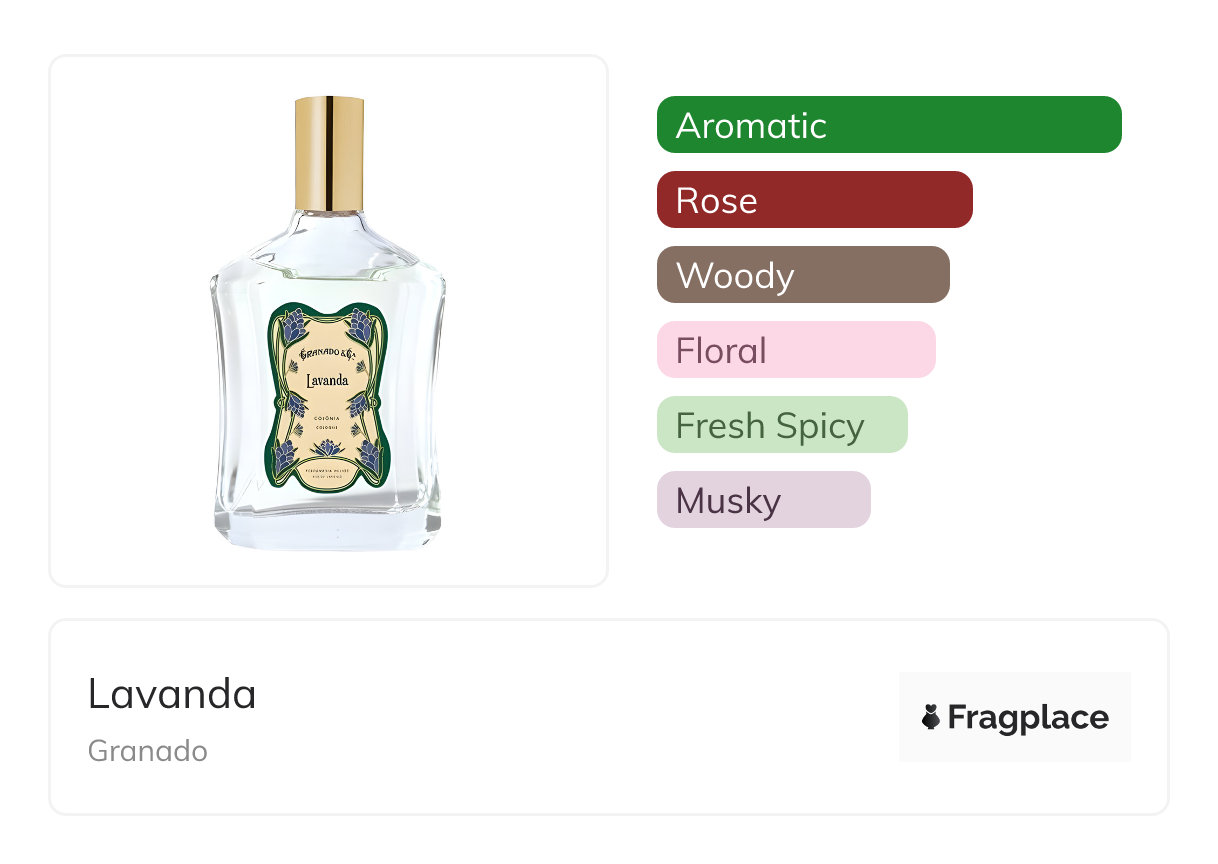
Task: Click the lower-right blue flower on the label
Action: [x=370, y=455]
